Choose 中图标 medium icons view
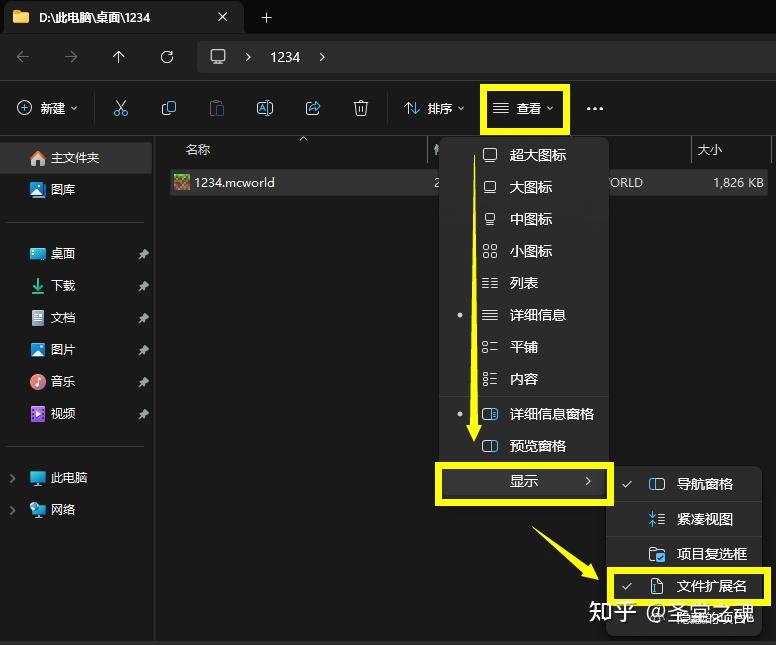776x645 pixels. [524, 219]
